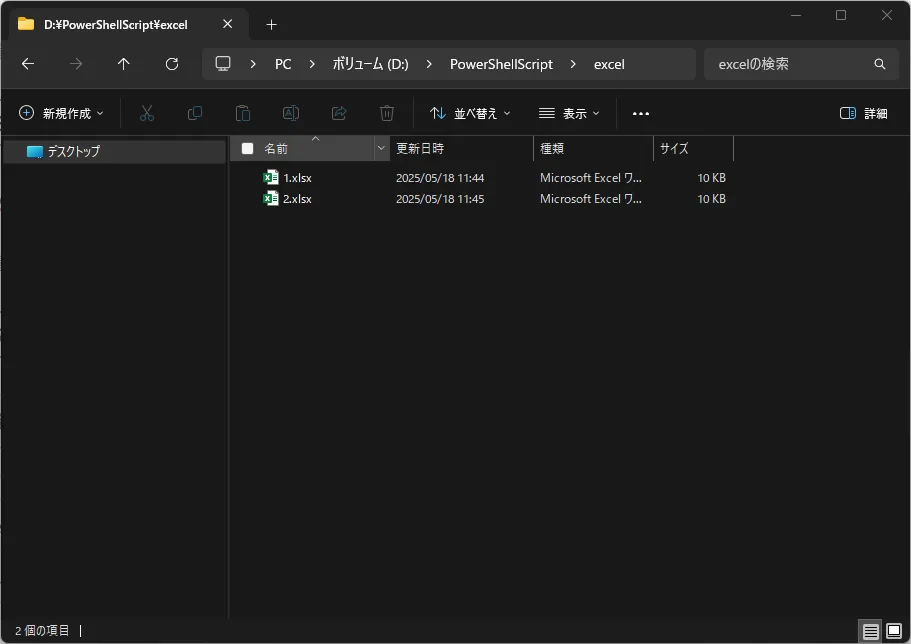Click date 2025/05/18 11:45
911x644 pixels.
tap(440, 199)
